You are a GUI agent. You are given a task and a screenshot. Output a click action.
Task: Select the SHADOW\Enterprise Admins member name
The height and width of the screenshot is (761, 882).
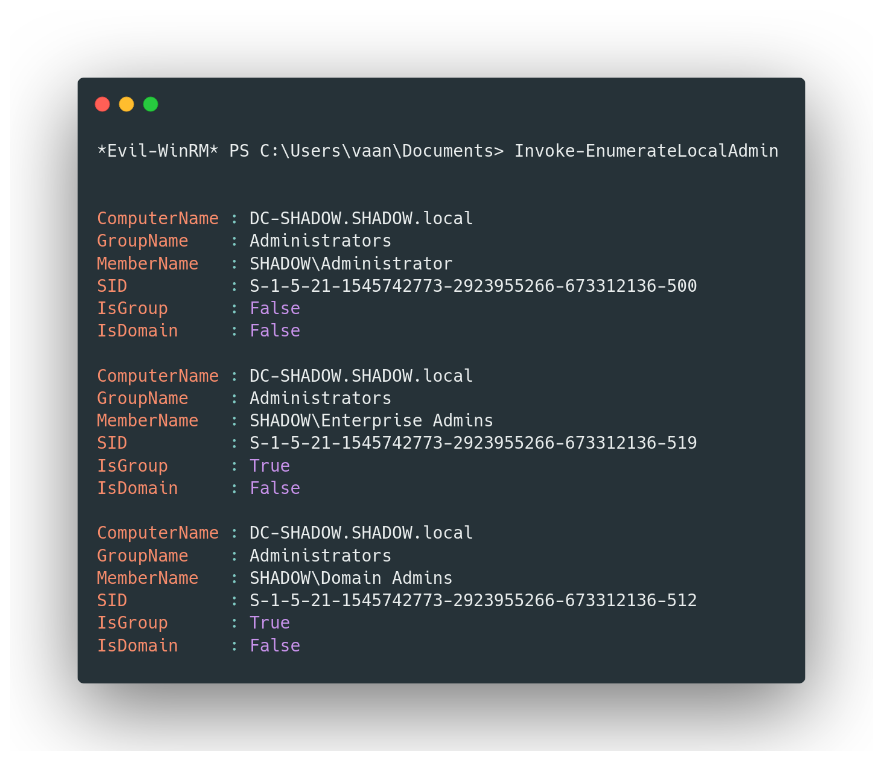click(x=371, y=421)
